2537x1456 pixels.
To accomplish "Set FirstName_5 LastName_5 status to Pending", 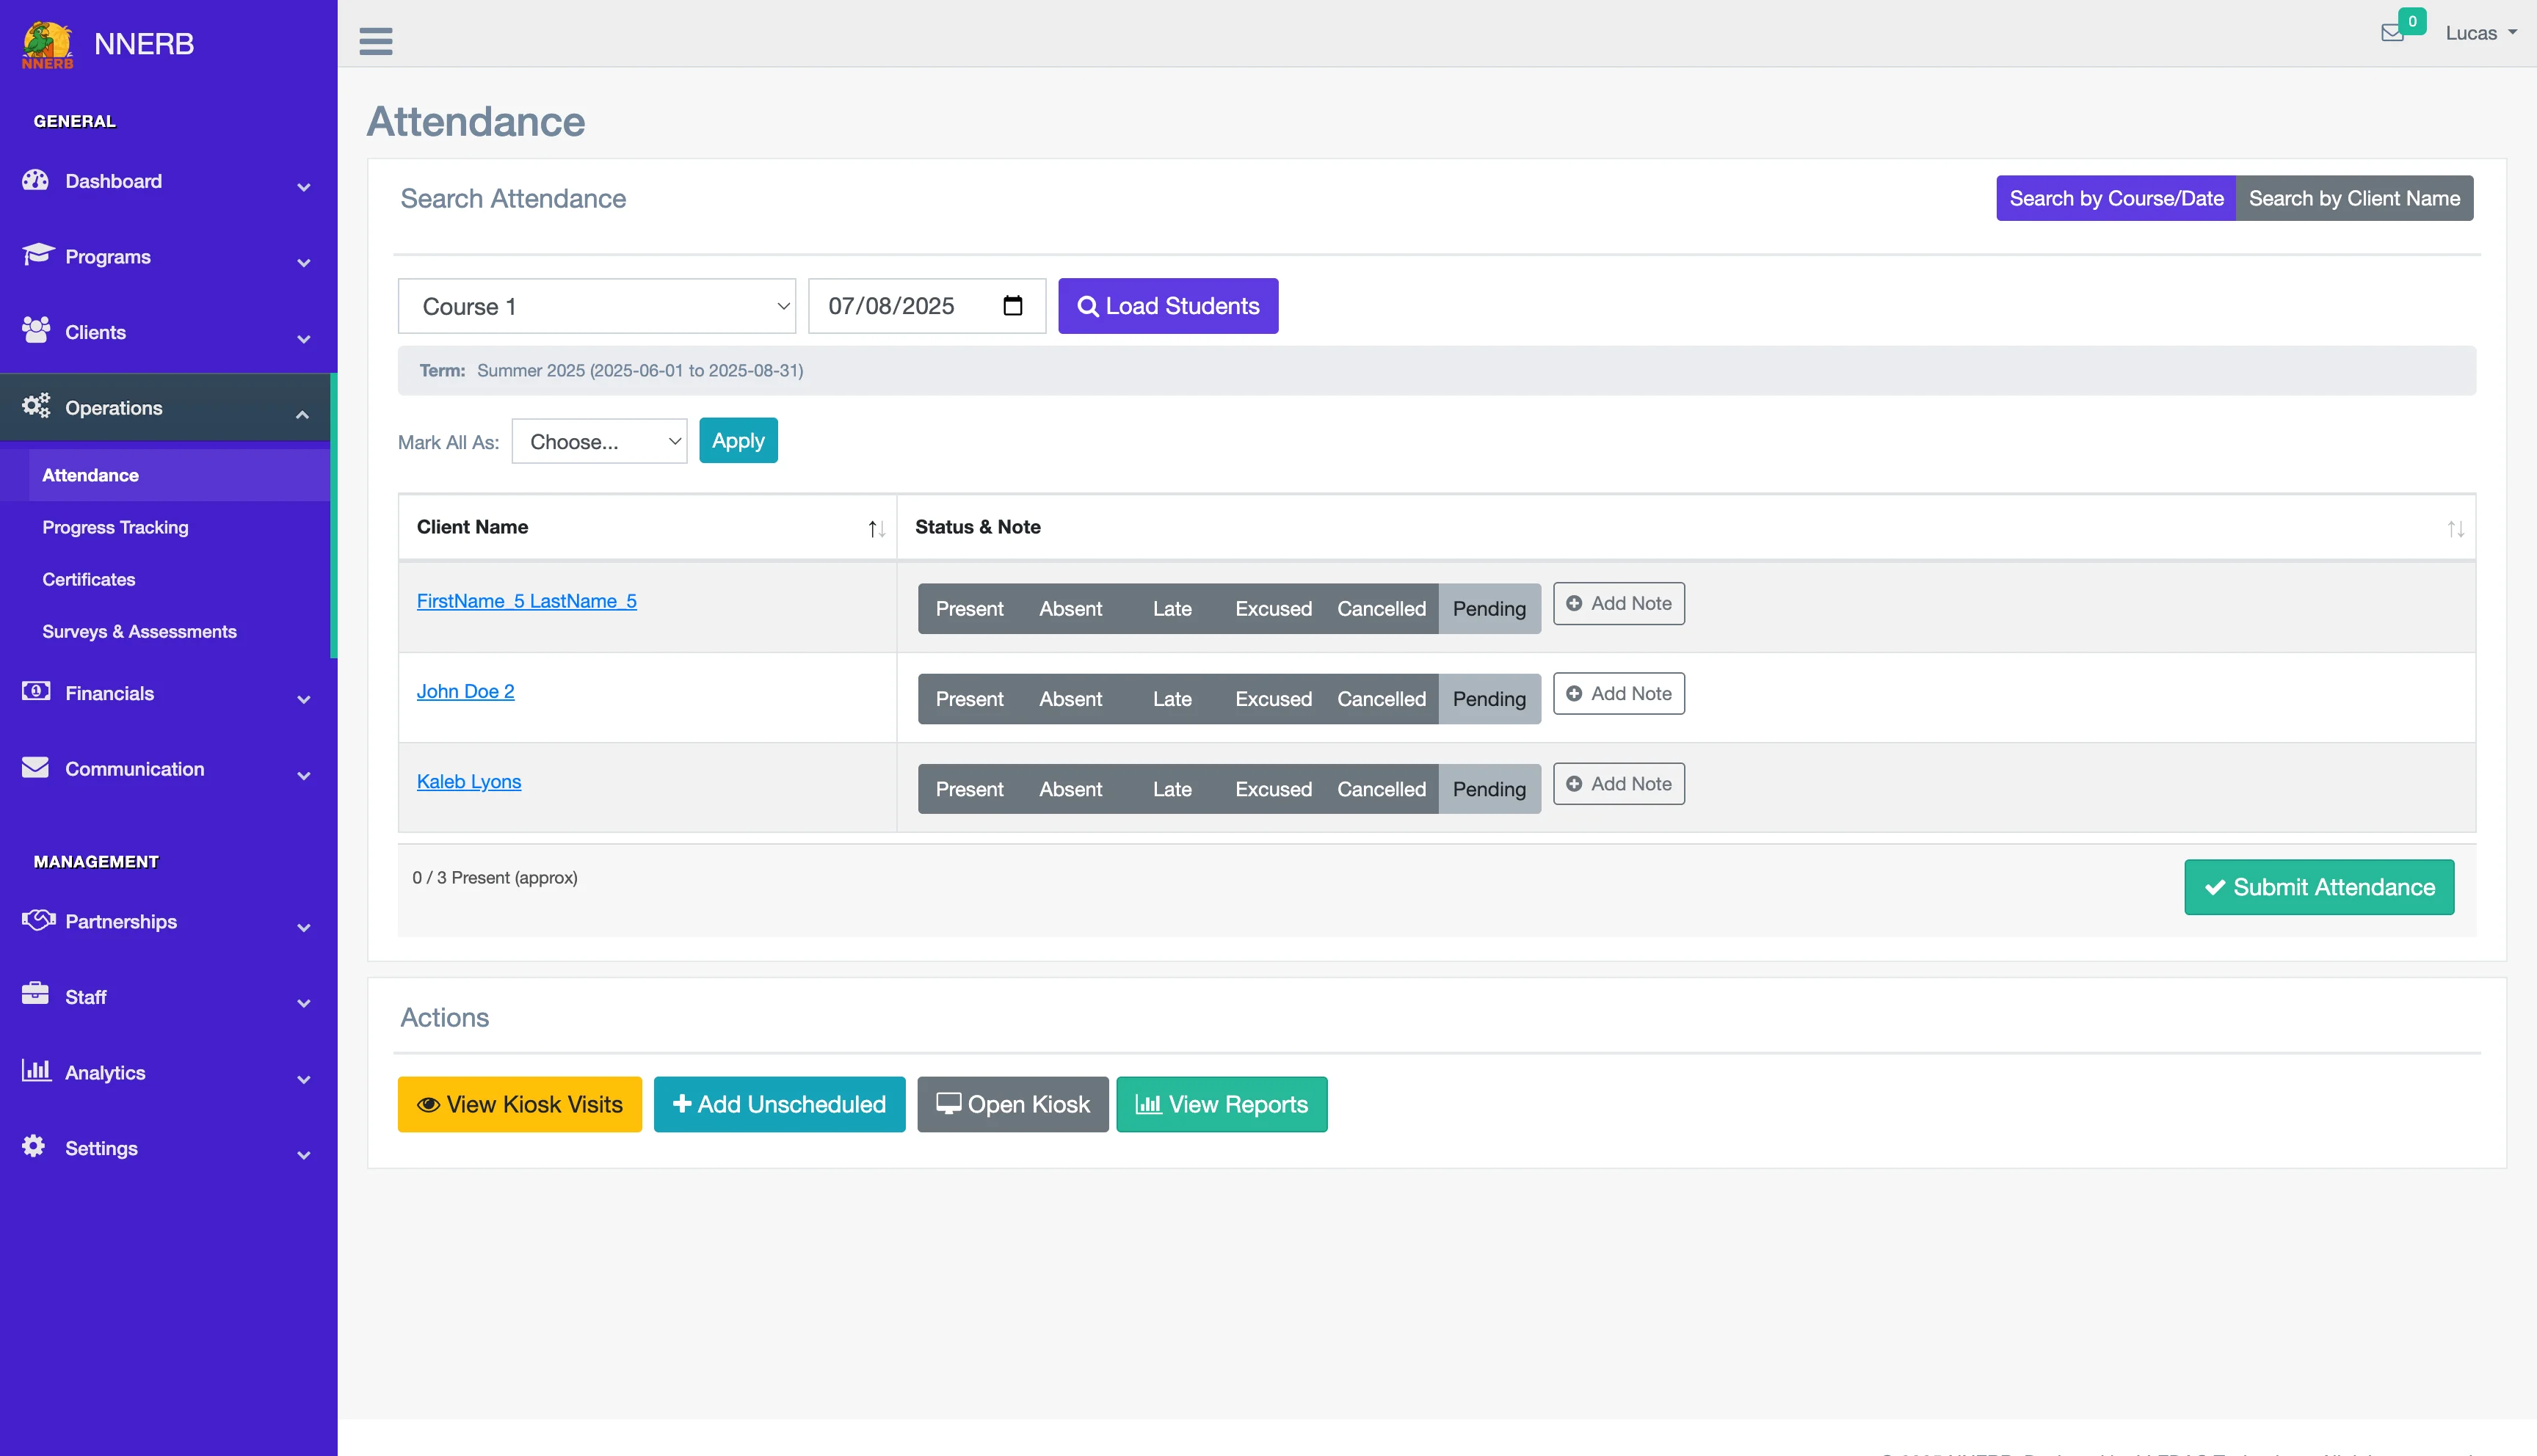I will point(1489,608).
